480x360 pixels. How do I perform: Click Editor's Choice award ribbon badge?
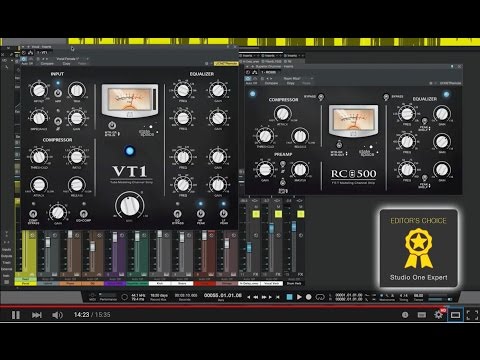(419, 248)
